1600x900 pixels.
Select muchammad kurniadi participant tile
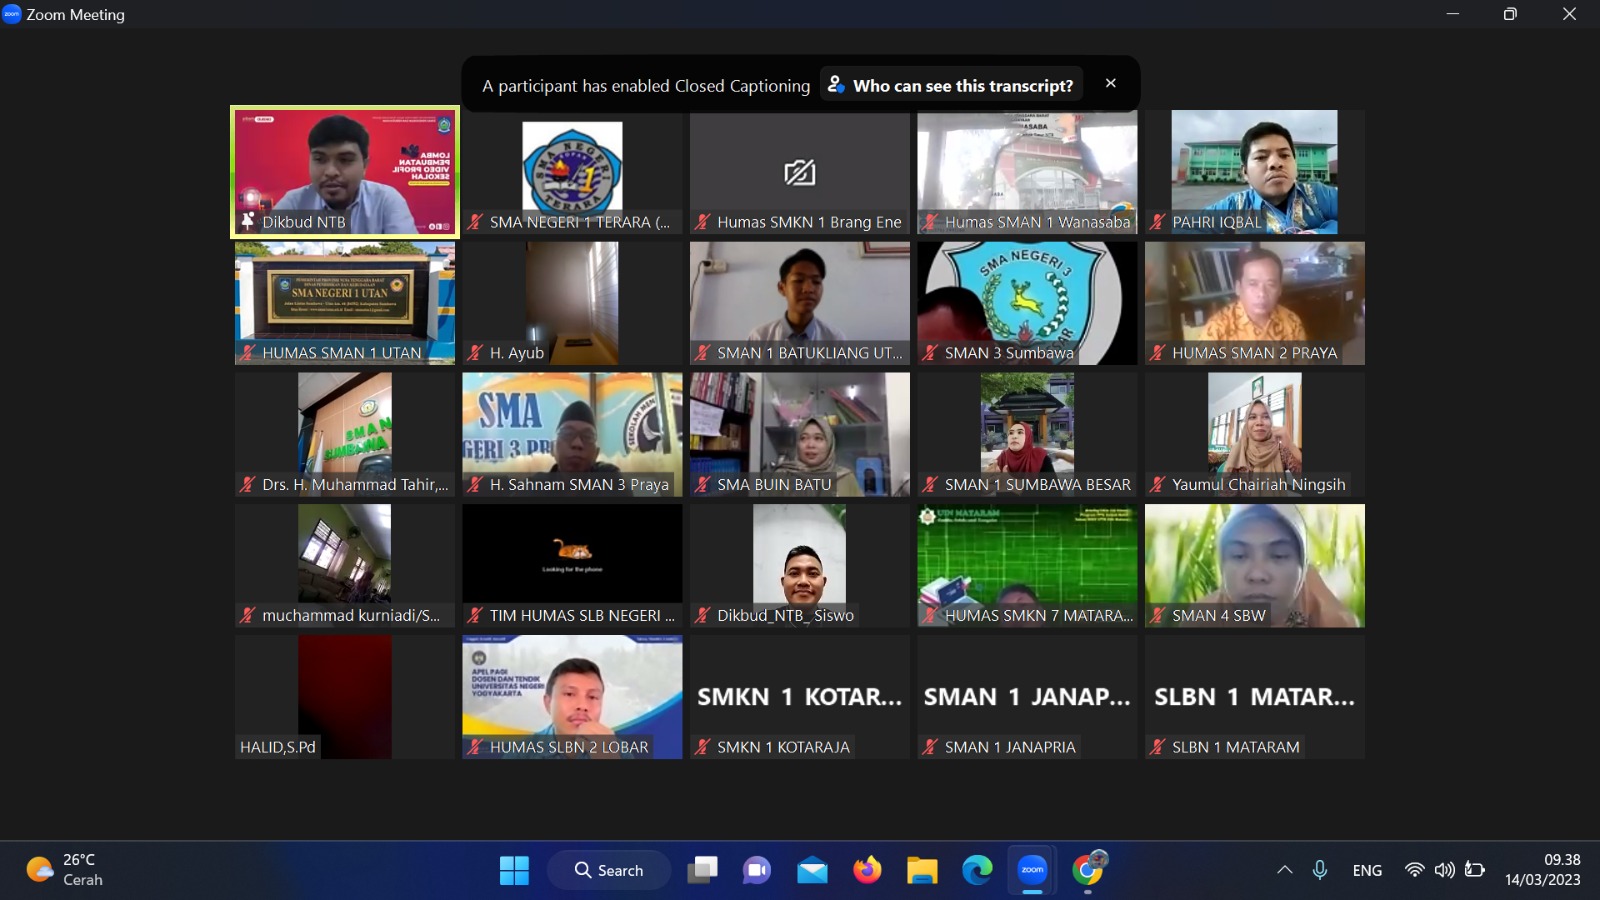pos(345,566)
